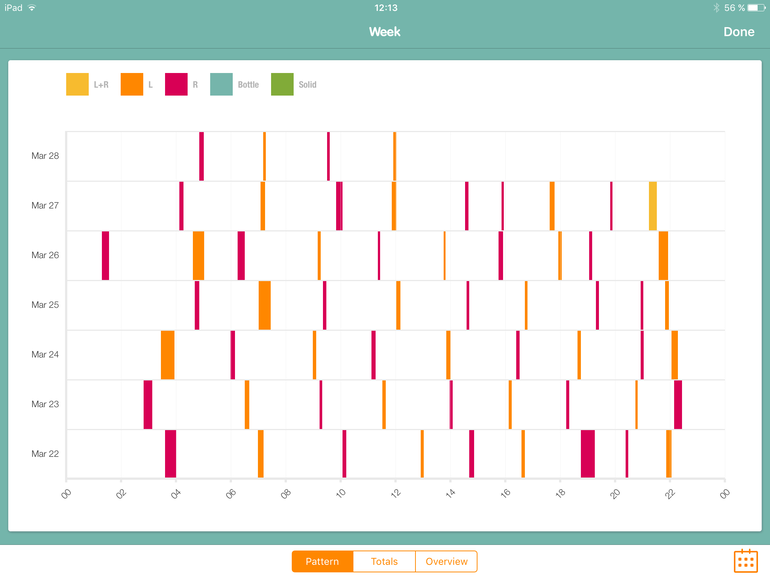
Task: Switch to the Totals tab
Action: click(x=384, y=562)
